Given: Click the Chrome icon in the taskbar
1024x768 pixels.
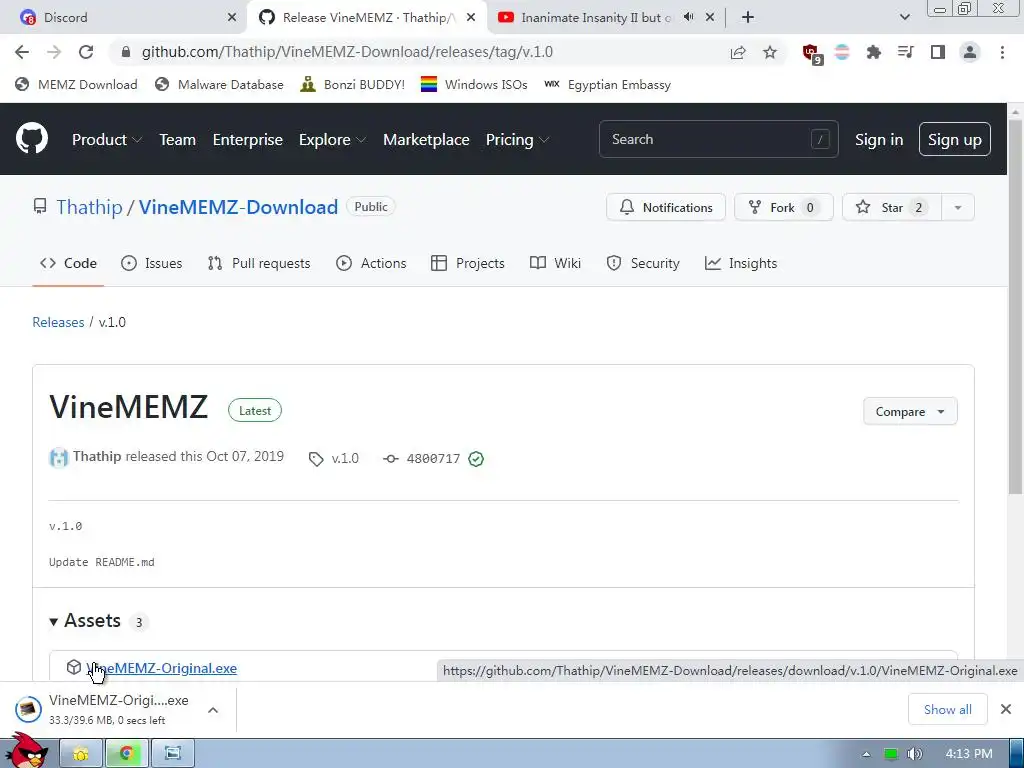Looking at the screenshot, I should click(127, 754).
